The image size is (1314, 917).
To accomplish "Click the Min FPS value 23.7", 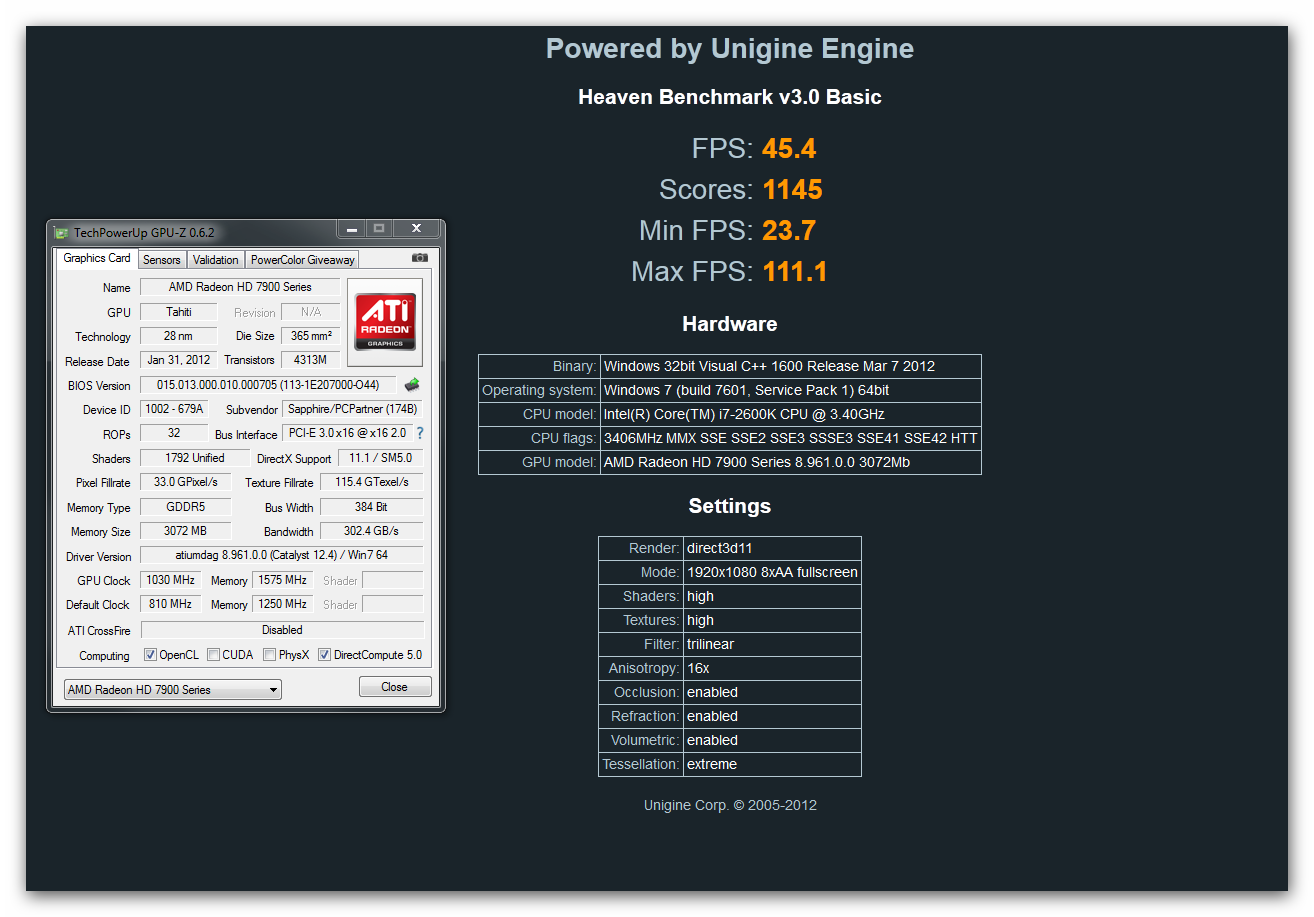I will pyautogui.click(x=789, y=231).
